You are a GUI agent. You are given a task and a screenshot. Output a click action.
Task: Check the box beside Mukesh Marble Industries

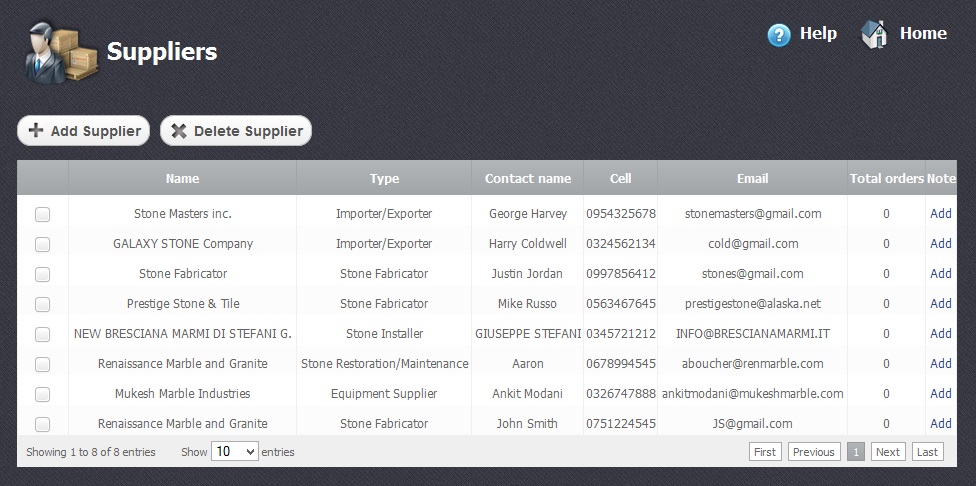pyautogui.click(x=42, y=394)
